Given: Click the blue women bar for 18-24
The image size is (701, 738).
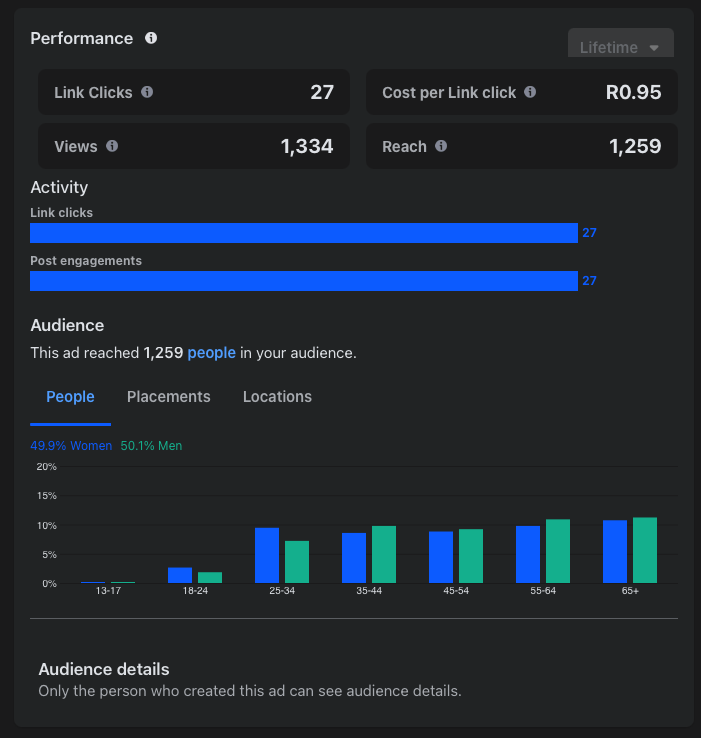Looking at the screenshot, I should 180,575.
